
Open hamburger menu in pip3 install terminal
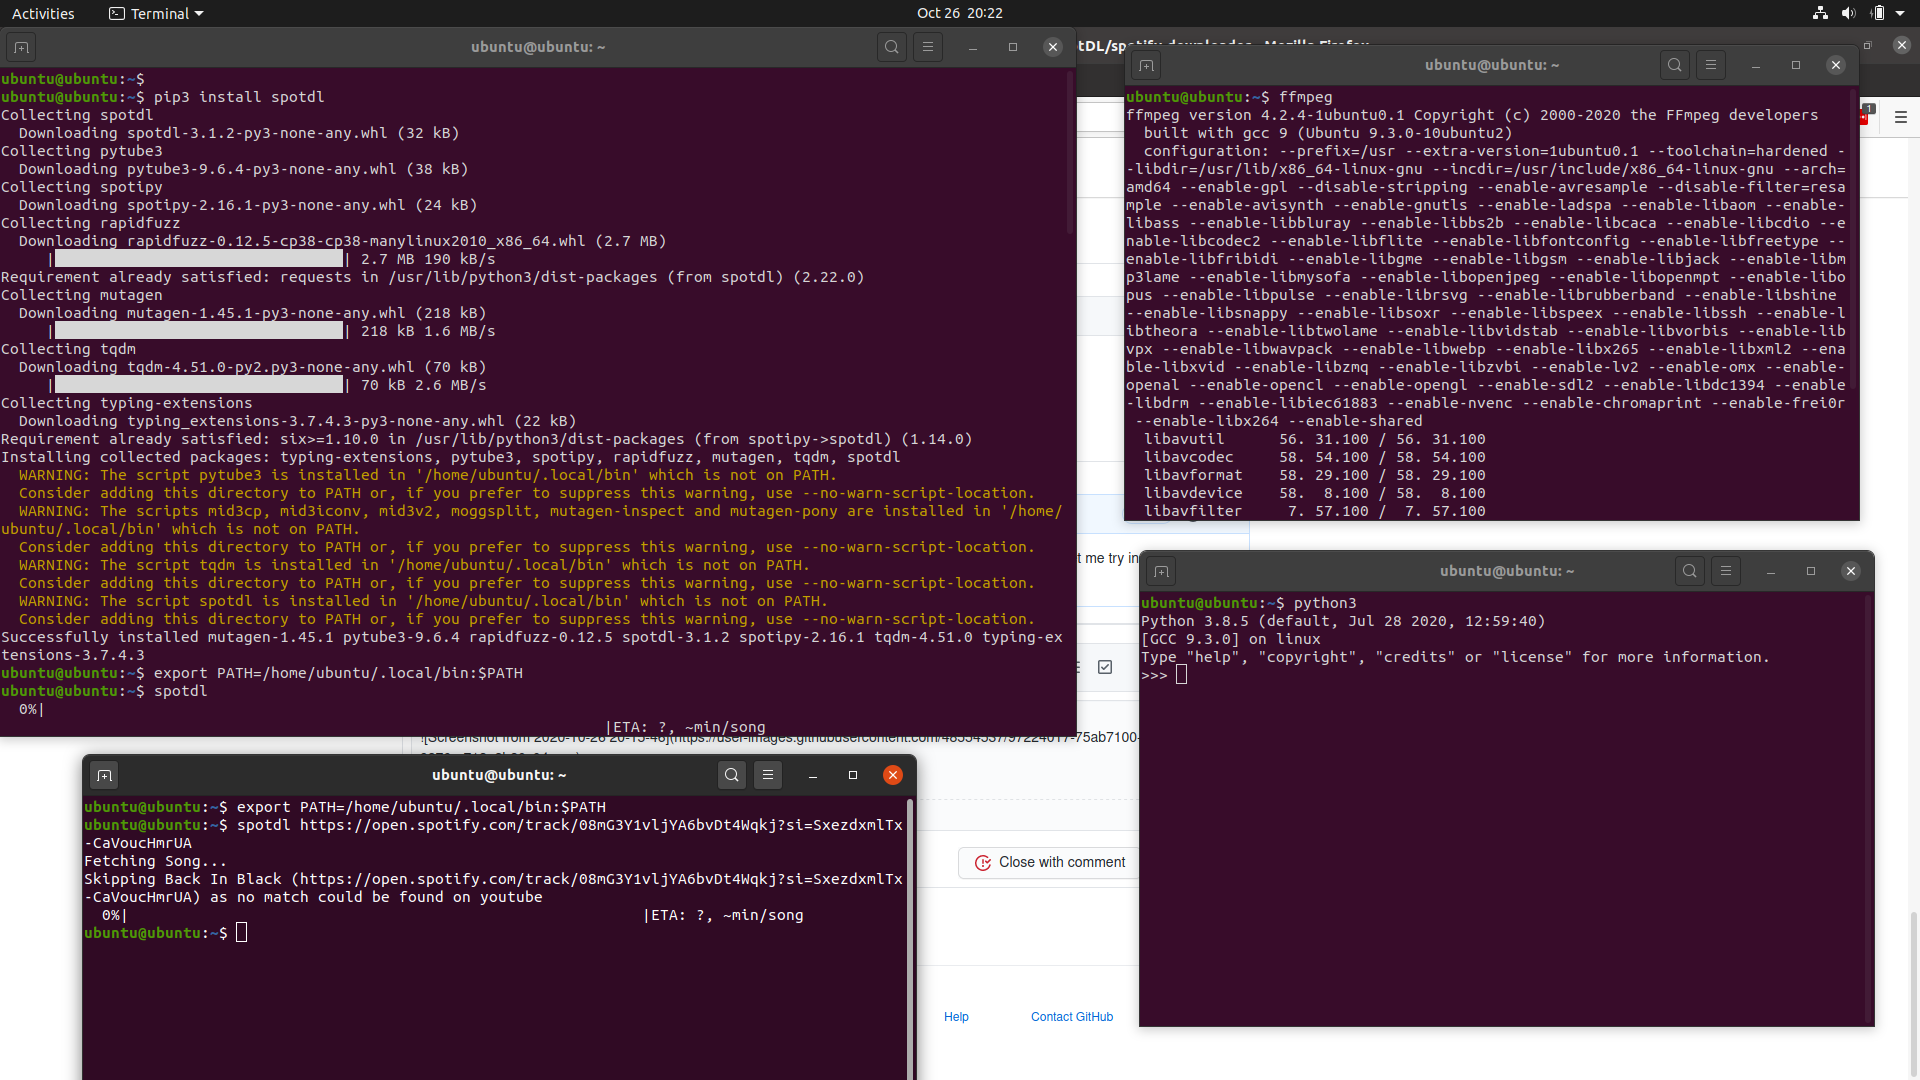928,47
